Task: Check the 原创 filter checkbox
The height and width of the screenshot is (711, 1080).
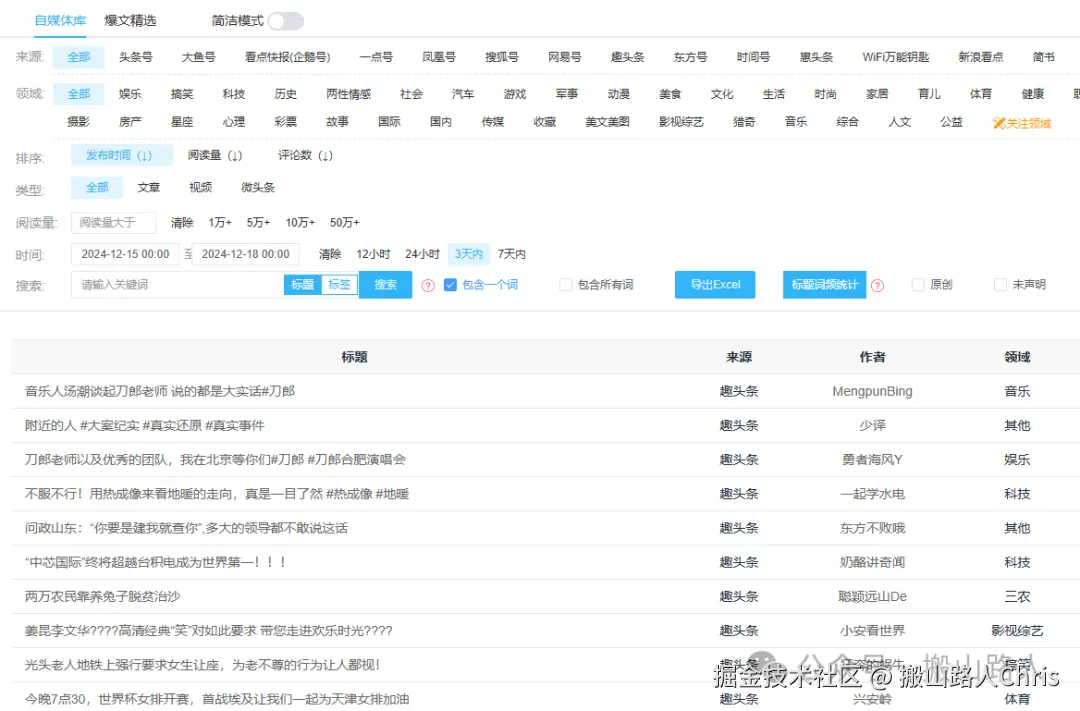Action: tap(916, 285)
